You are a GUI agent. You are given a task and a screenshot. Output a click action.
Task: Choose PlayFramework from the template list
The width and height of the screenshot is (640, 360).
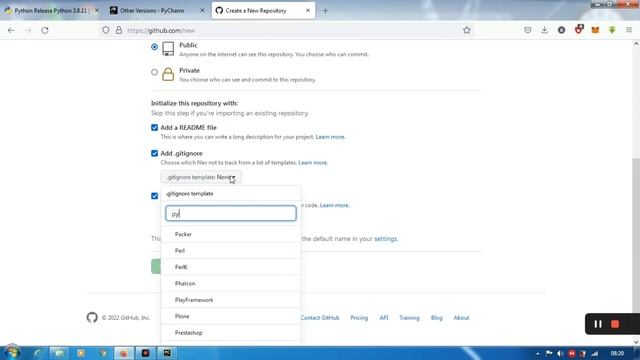tap(231, 300)
